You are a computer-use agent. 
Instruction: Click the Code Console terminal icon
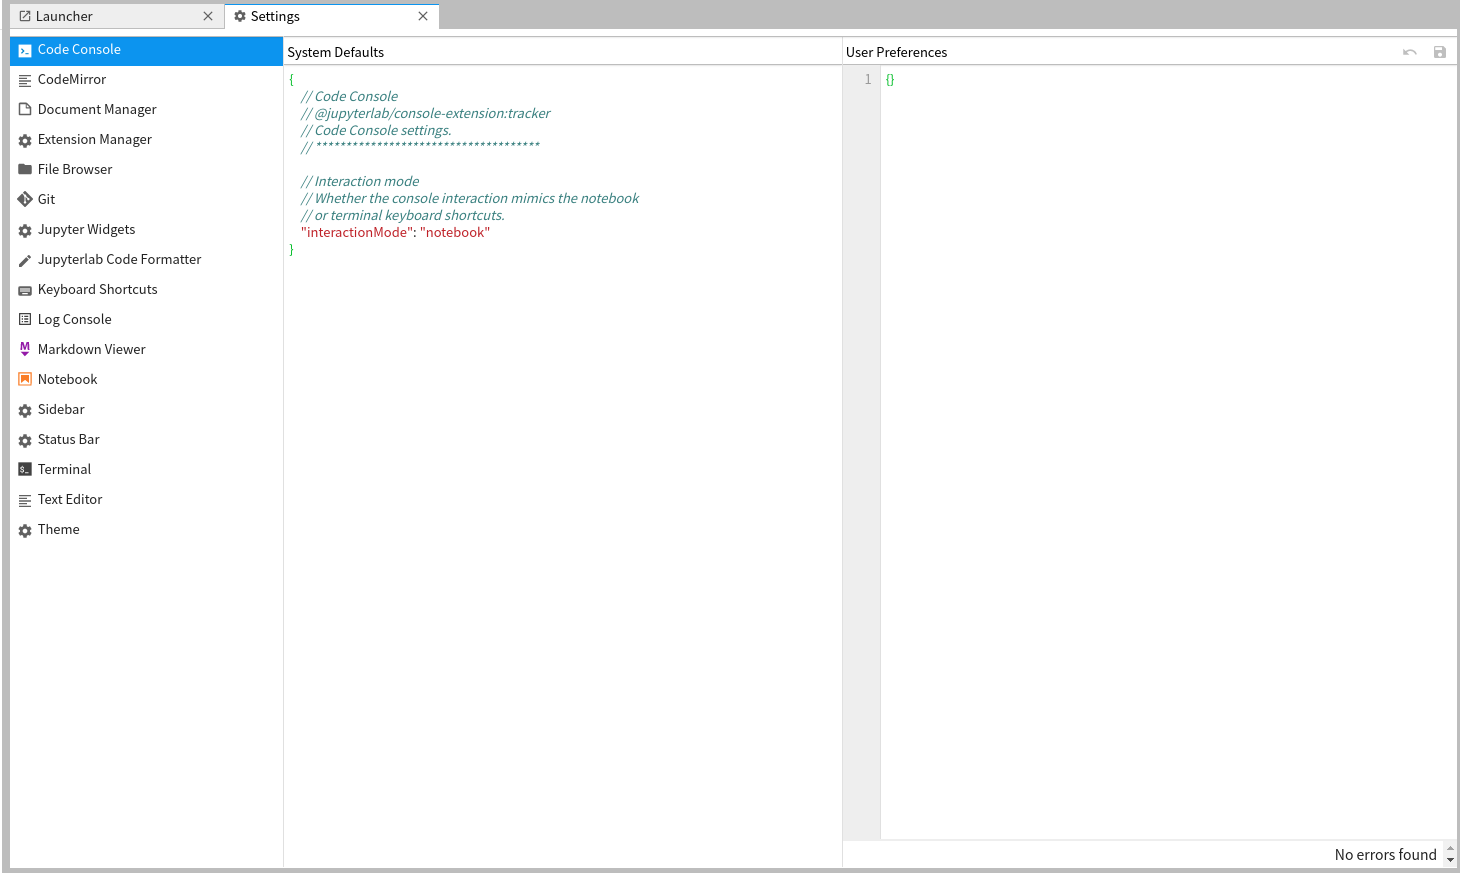25,51
